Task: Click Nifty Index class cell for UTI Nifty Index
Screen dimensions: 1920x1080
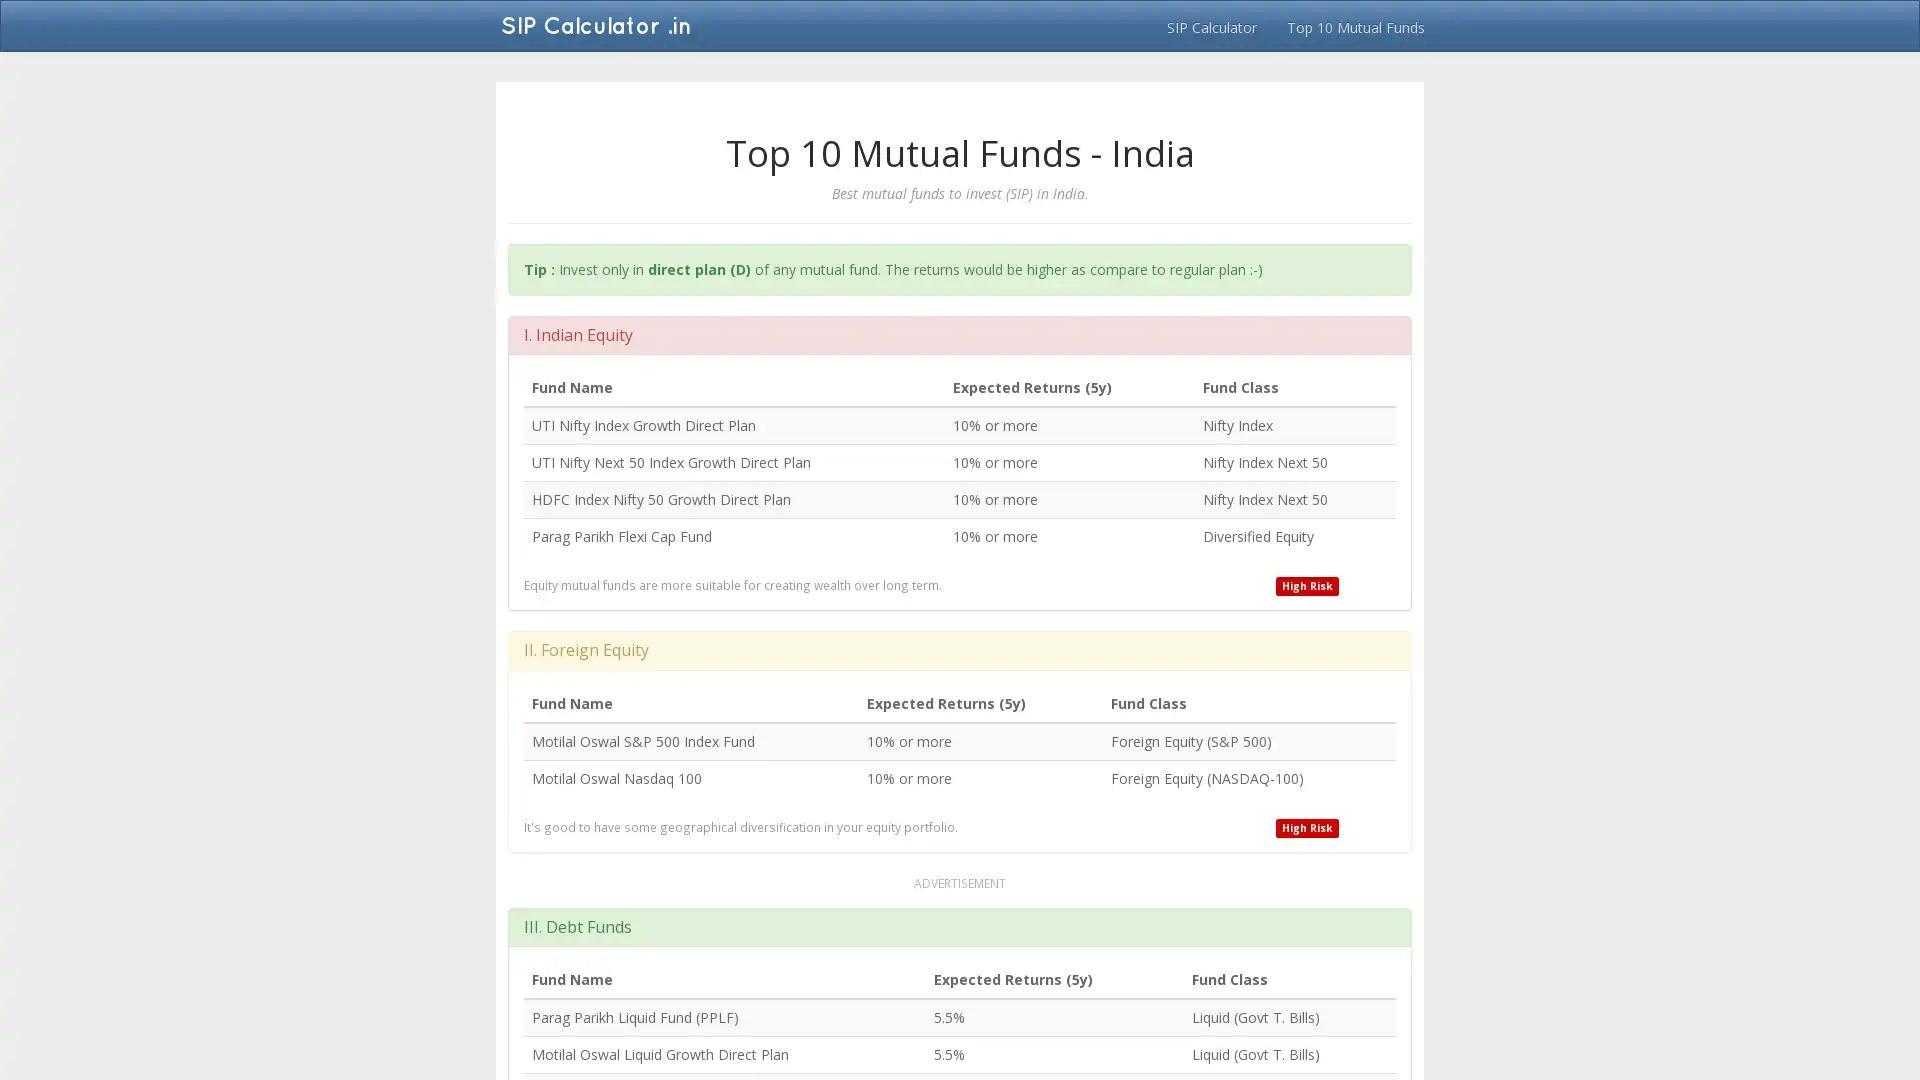Action: [1238, 426]
